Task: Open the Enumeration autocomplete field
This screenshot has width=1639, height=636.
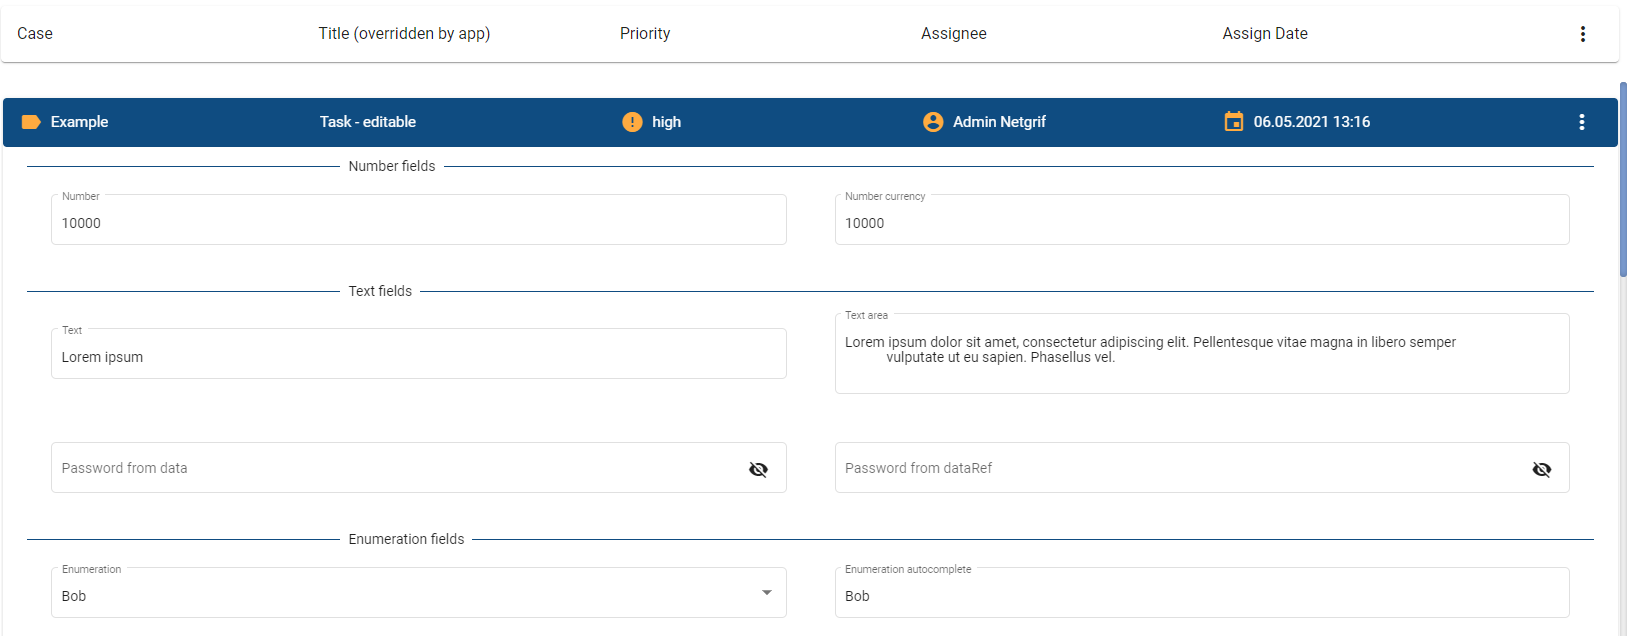Action: coord(1200,595)
